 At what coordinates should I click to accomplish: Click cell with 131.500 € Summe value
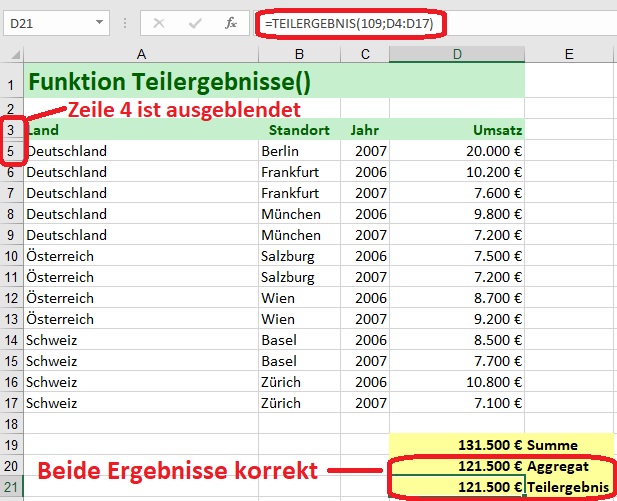[456, 444]
